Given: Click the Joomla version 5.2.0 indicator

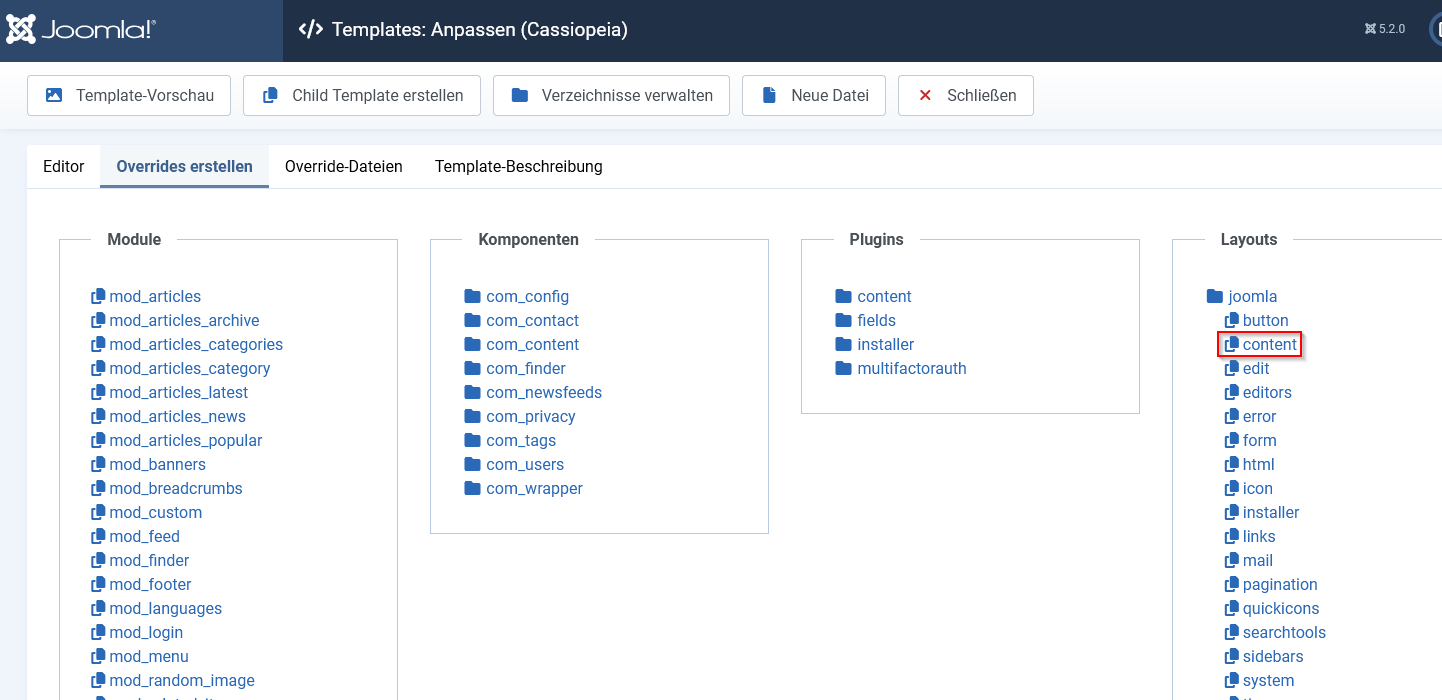Looking at the screenshot, I should pyautogui.click(x=1385, y=29).
